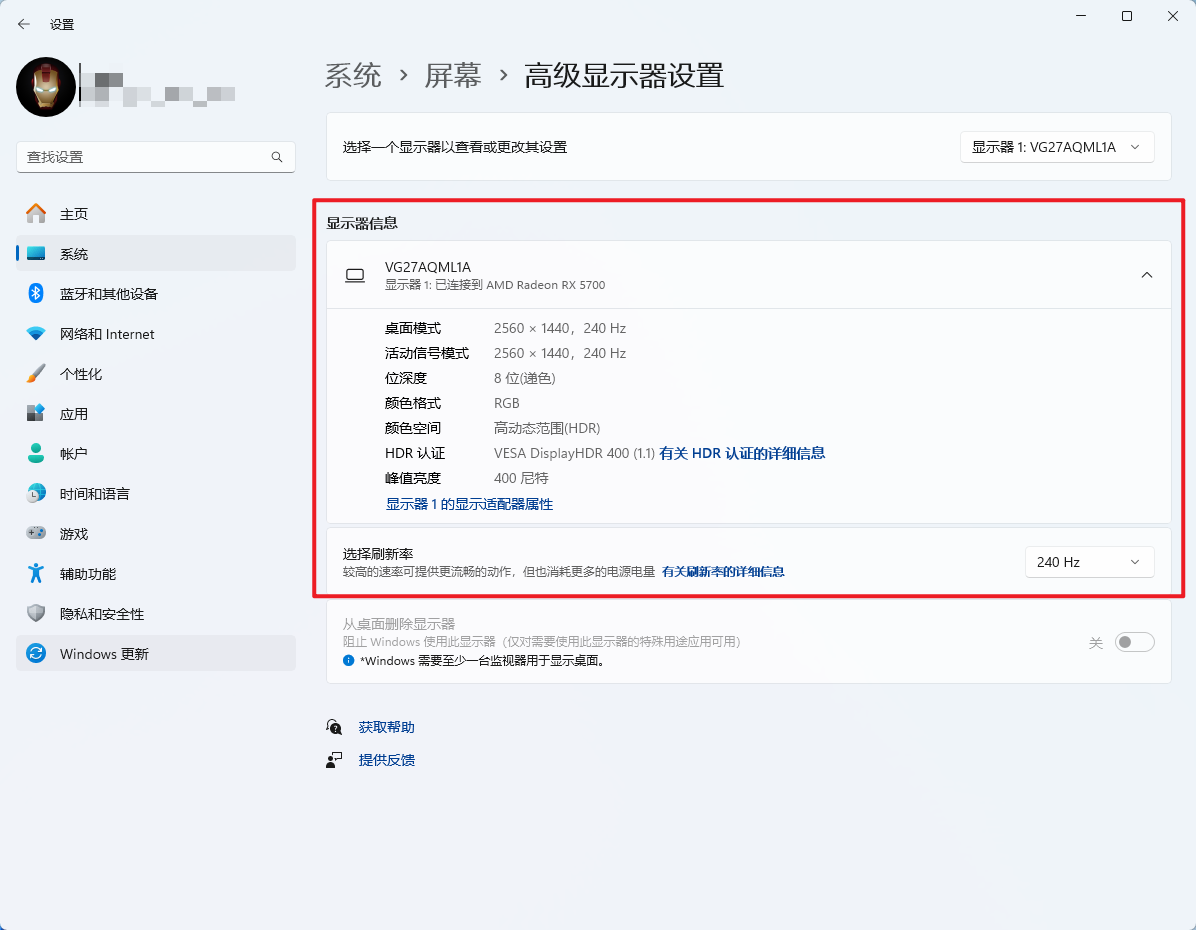The height and width of the screenshot is (930, 1196).
Task: Click the person icon for 帐户
Action: tap(36, 453)
